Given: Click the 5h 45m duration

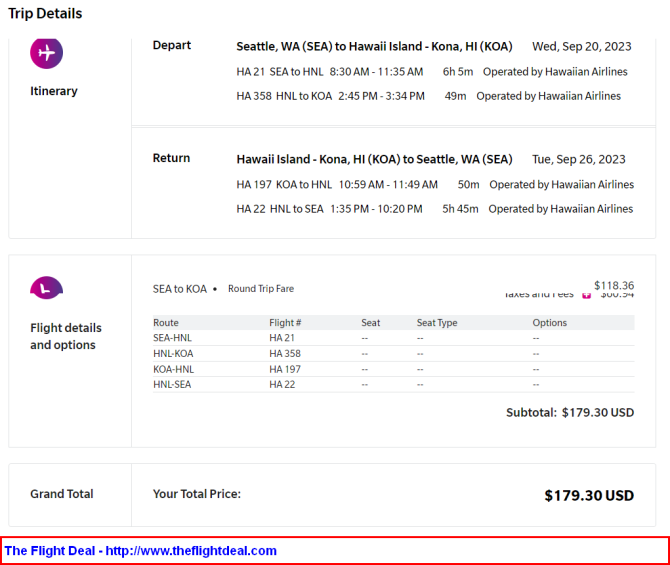Looking at the screenshot, I should (x=460, y=209).
